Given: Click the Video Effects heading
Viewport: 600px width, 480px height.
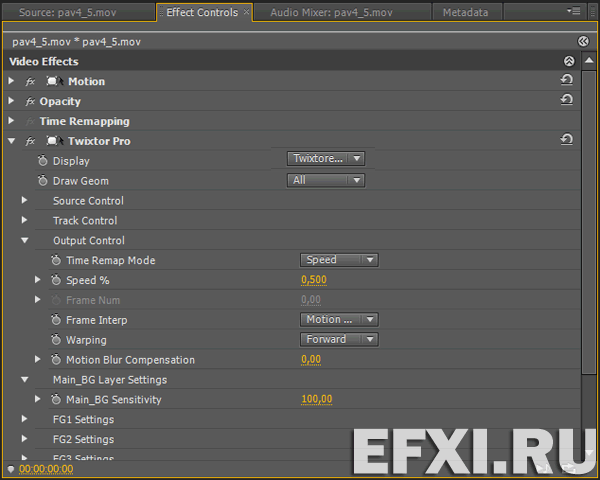Looking at the screenshot, I should point(44,62).
